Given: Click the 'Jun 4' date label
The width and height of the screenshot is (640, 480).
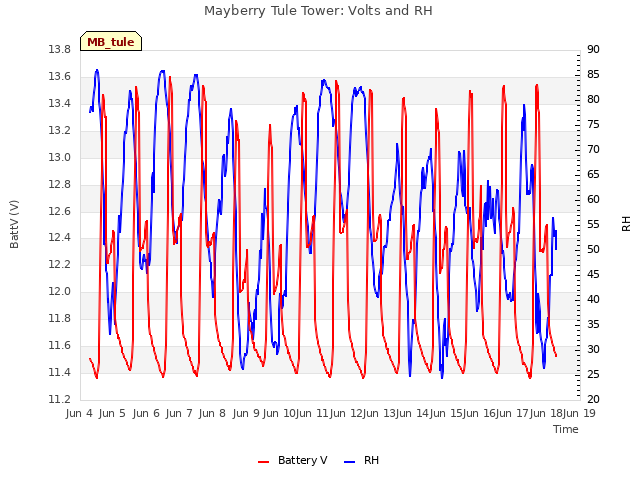Looking at the screenshot, I should [x=79, y=413].
